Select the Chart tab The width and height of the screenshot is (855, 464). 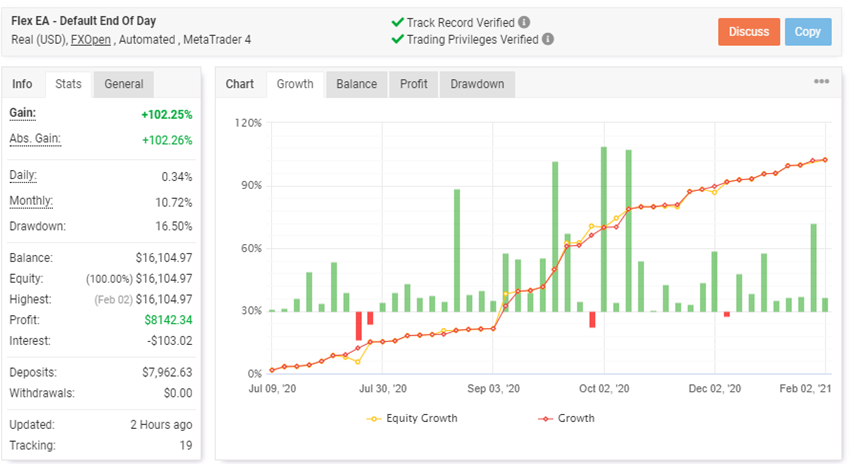click(x=240, y=84)
